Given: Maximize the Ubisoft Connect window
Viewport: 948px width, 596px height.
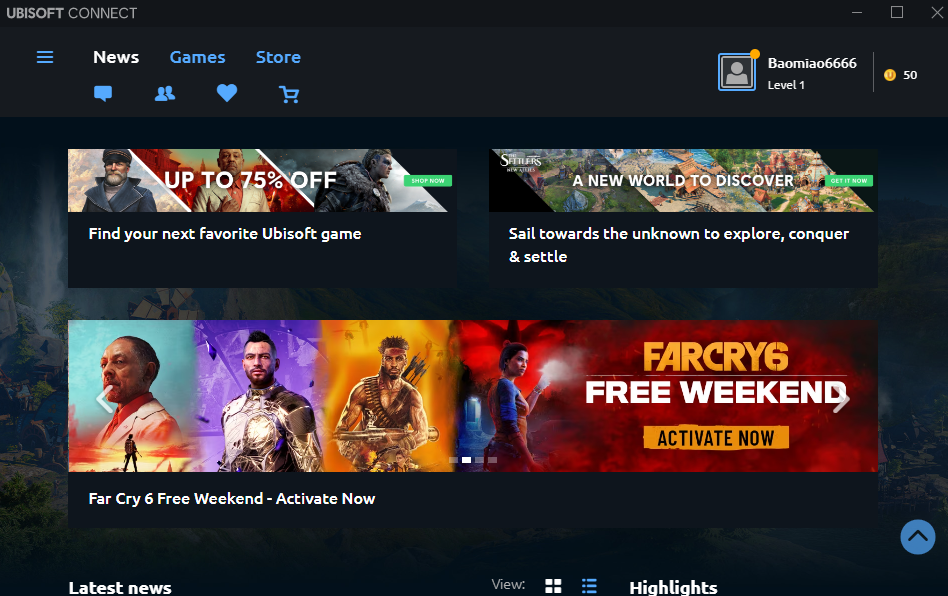Looking at the screenshot, I should click(x=897, y=12).
